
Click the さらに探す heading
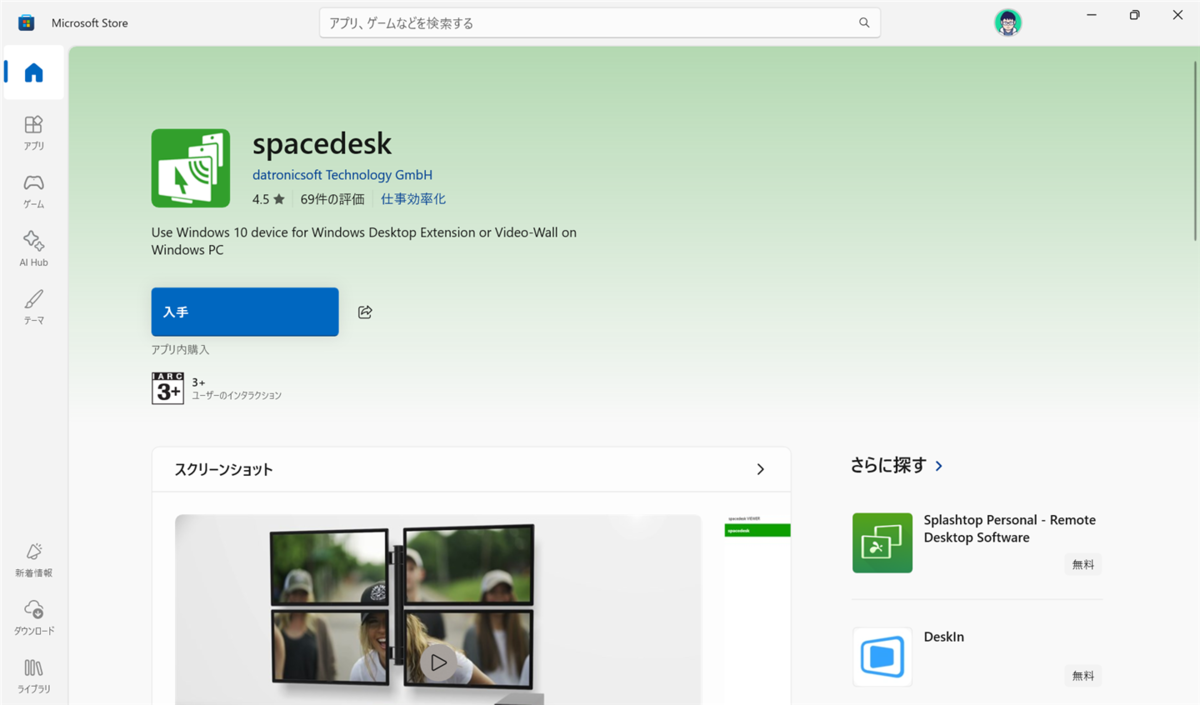click(888, 466)
